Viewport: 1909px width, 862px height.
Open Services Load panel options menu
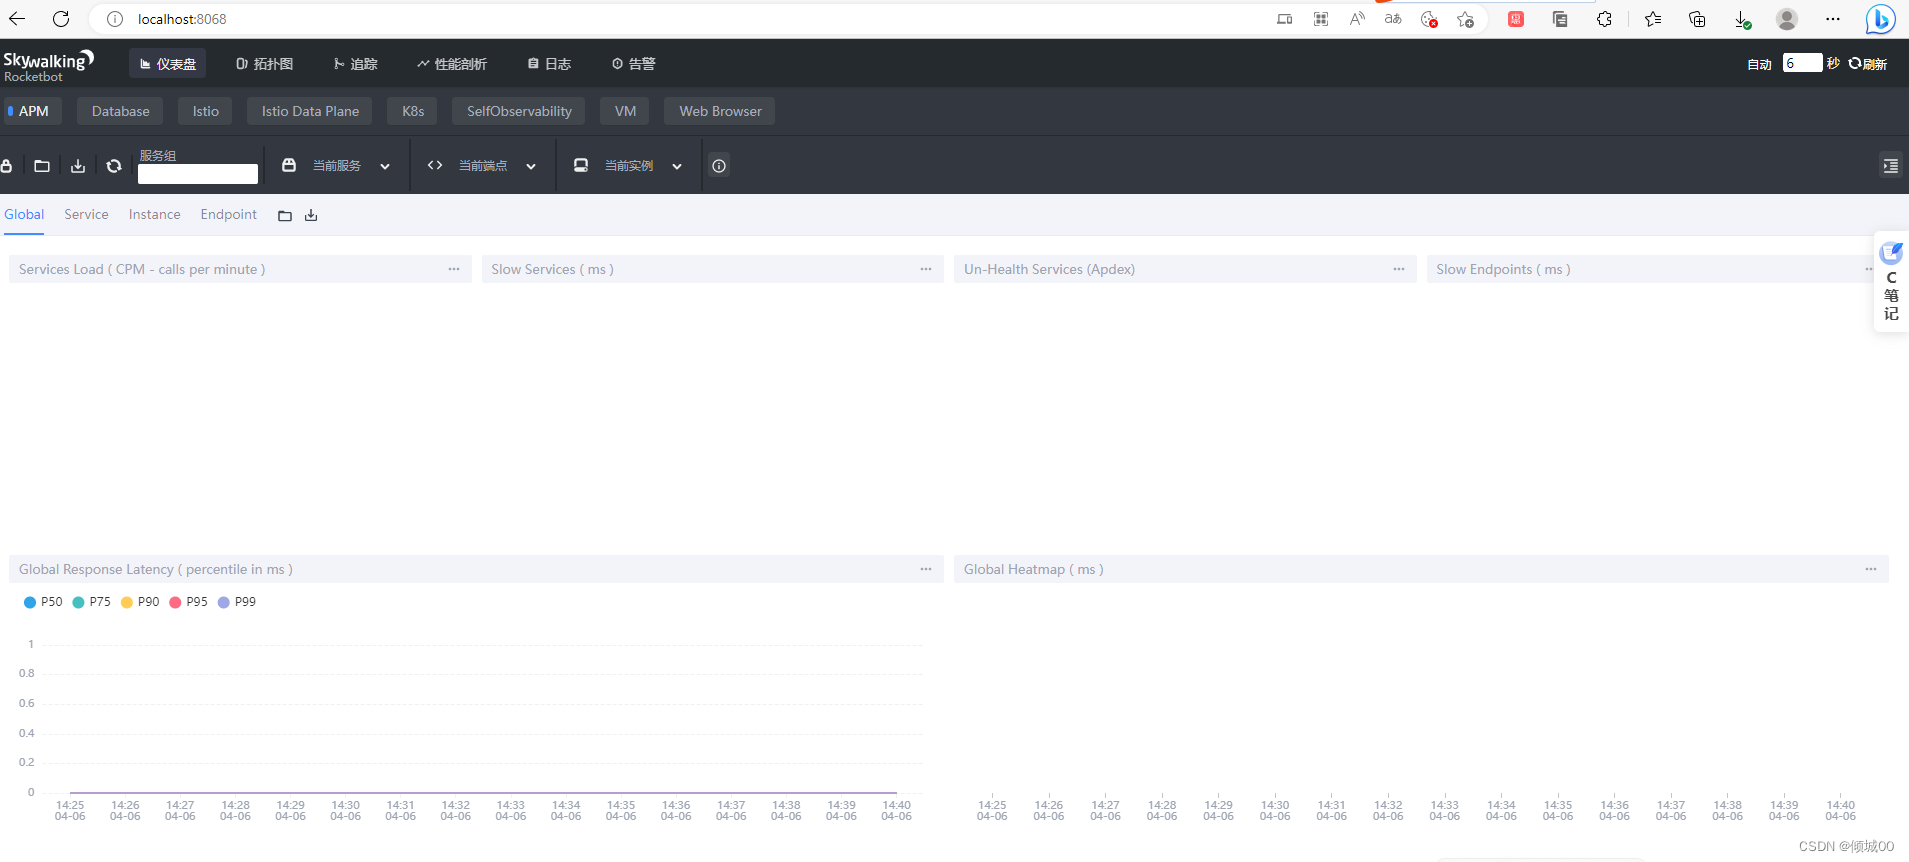coord(454,269)
